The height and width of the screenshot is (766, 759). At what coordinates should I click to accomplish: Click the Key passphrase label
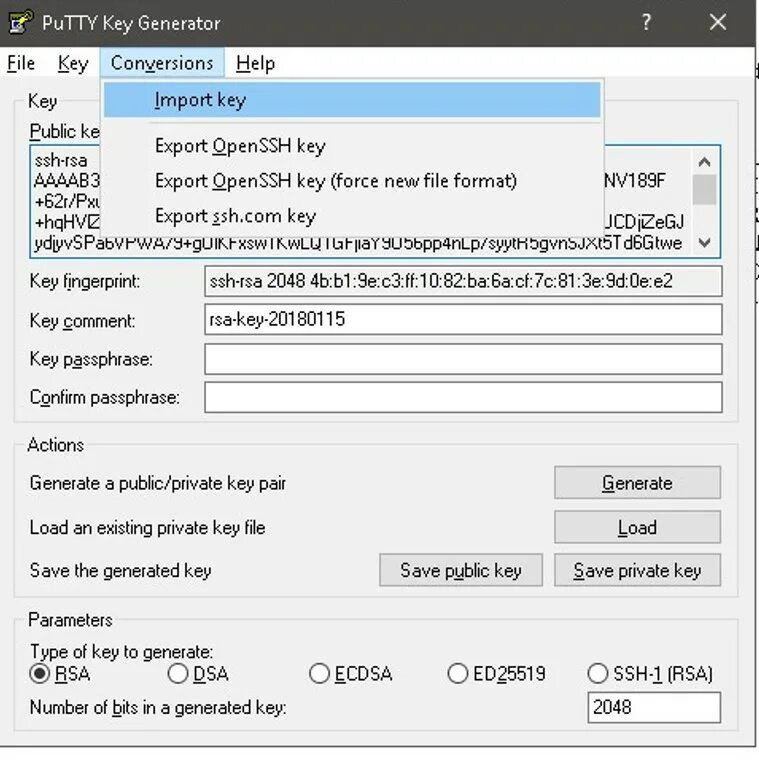(x=91, y=359)
